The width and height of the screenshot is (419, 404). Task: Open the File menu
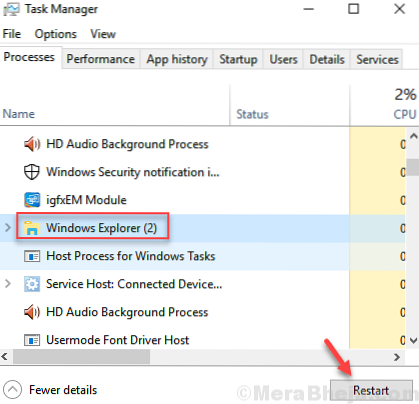tap(12, 34)
